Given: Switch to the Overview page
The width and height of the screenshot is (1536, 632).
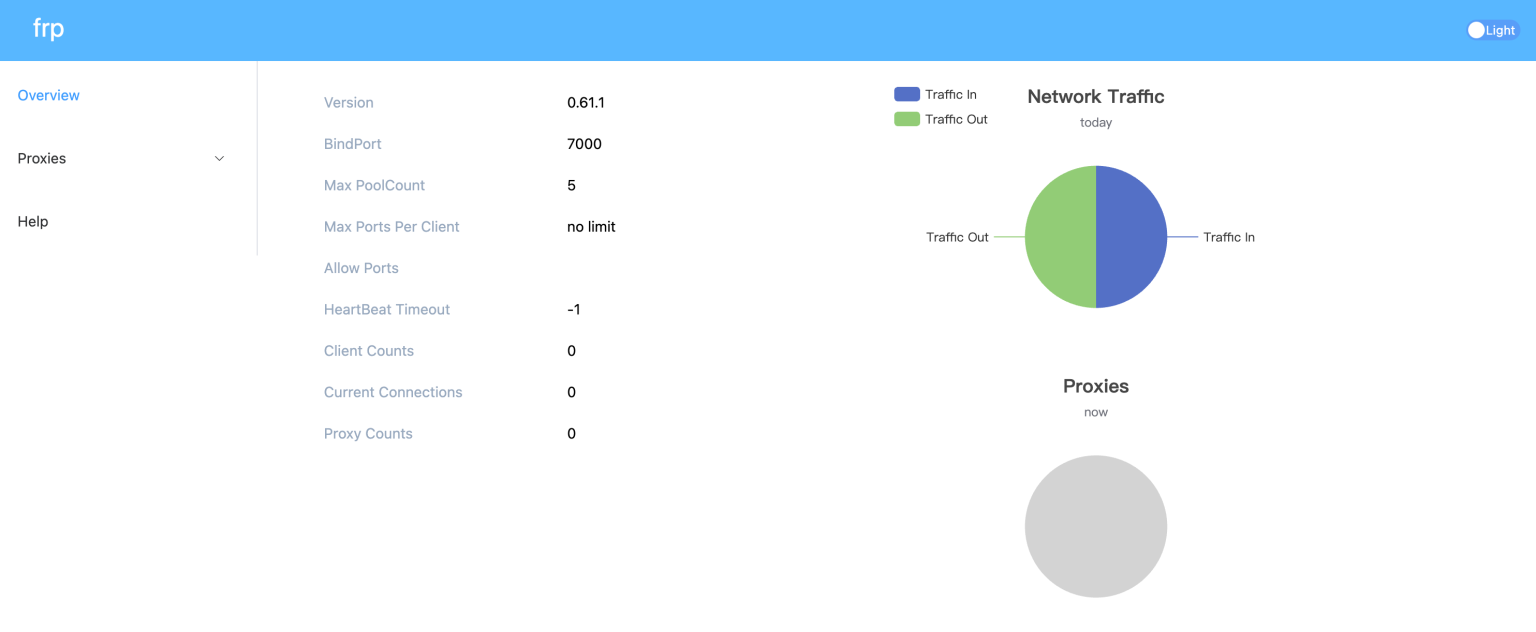Looking at the screenshot, I should 48,94.
